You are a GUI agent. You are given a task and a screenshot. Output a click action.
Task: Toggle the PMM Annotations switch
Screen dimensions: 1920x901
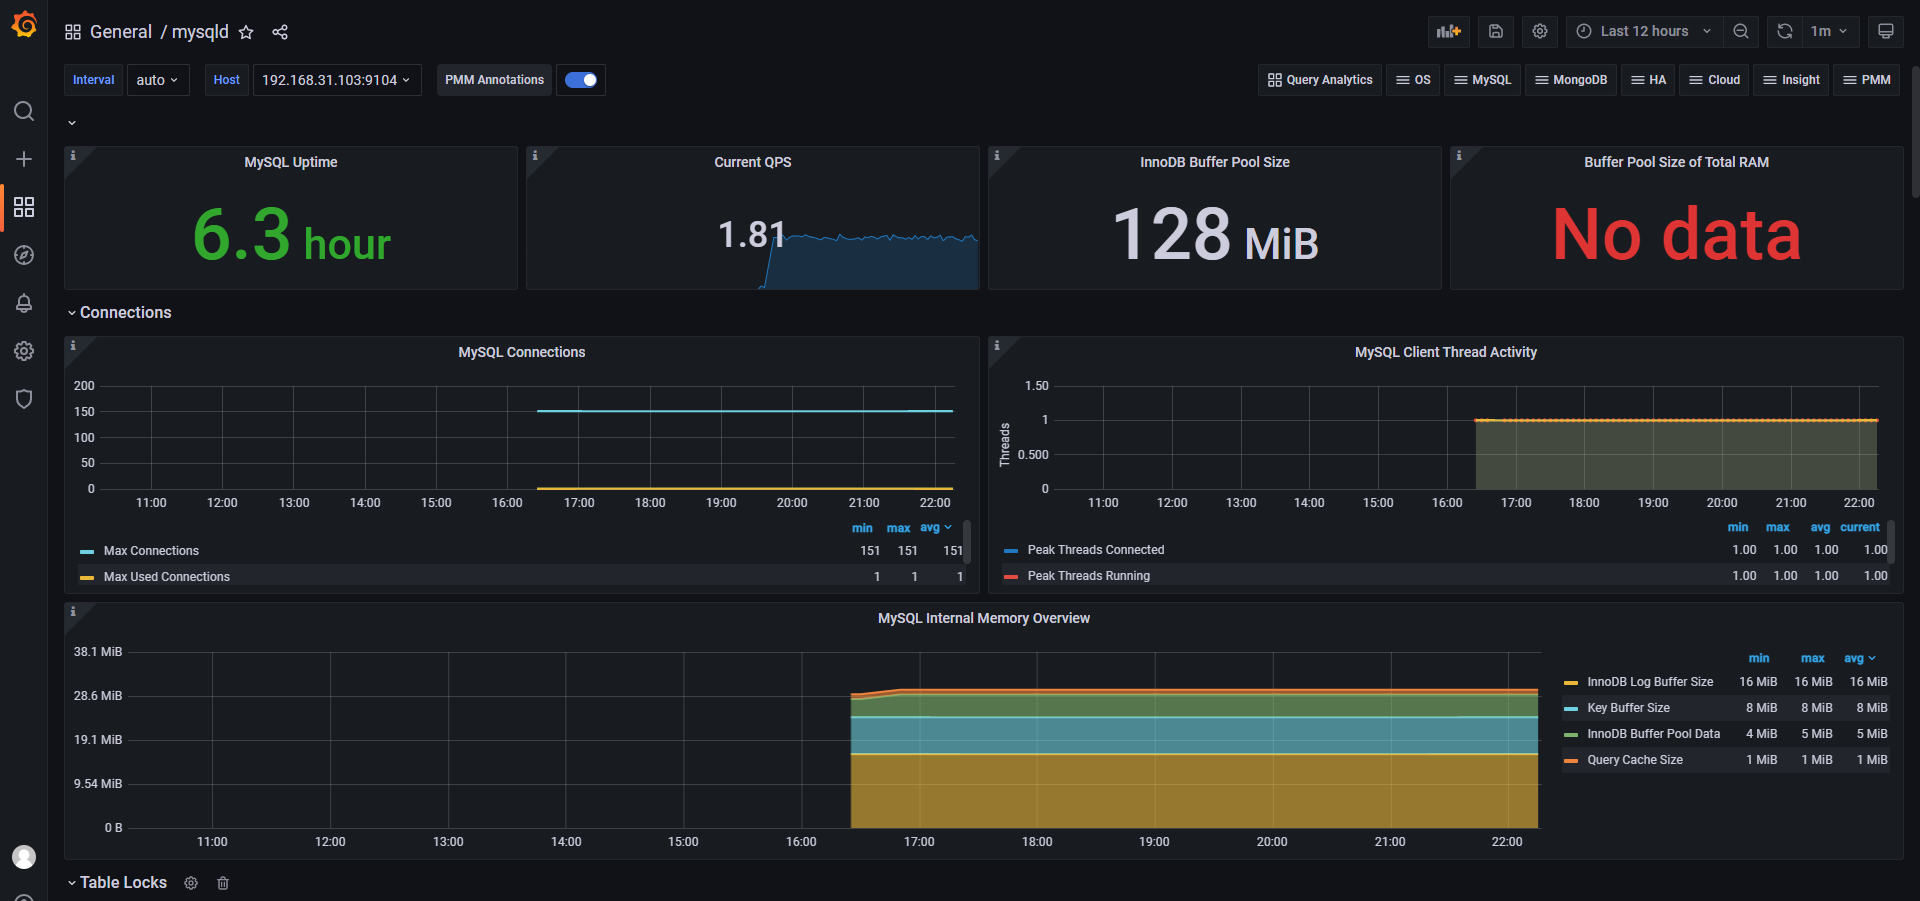click(x=581, y=80)
